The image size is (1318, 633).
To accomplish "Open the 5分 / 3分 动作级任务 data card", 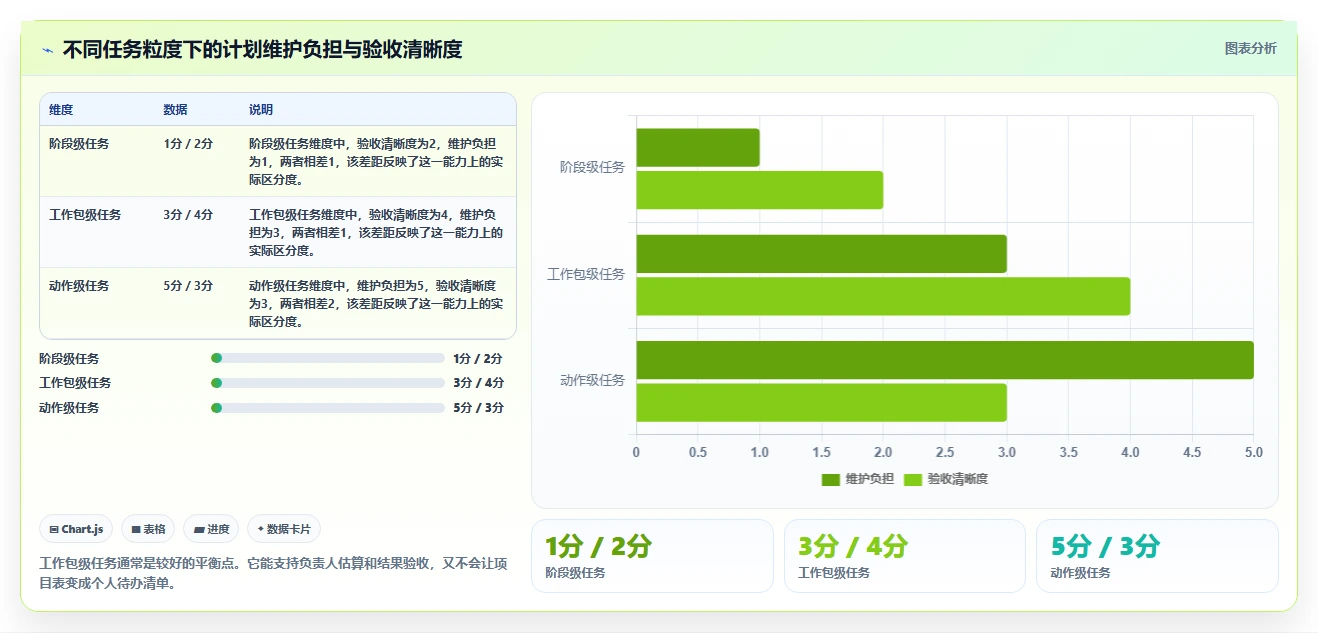I will 1157,556.
